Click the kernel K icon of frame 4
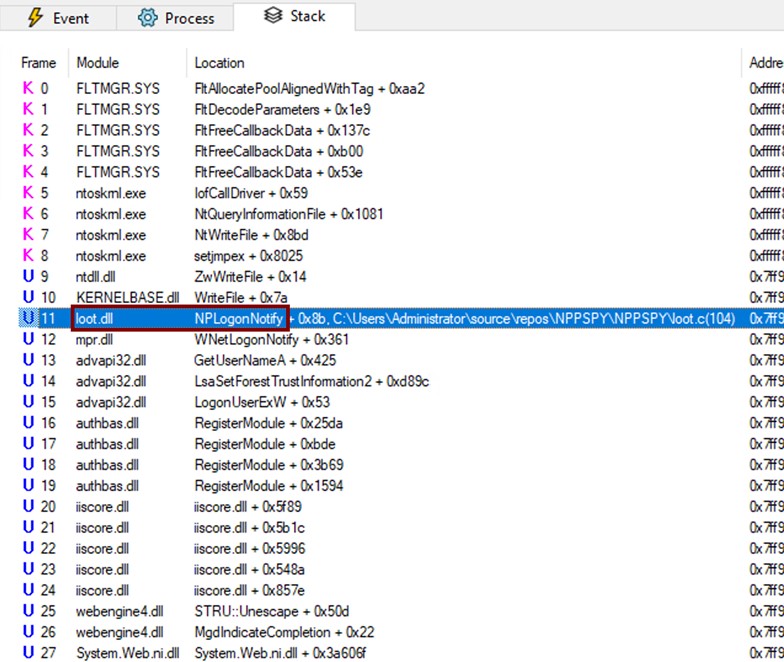The image size is (784, 662). (28, 172)
